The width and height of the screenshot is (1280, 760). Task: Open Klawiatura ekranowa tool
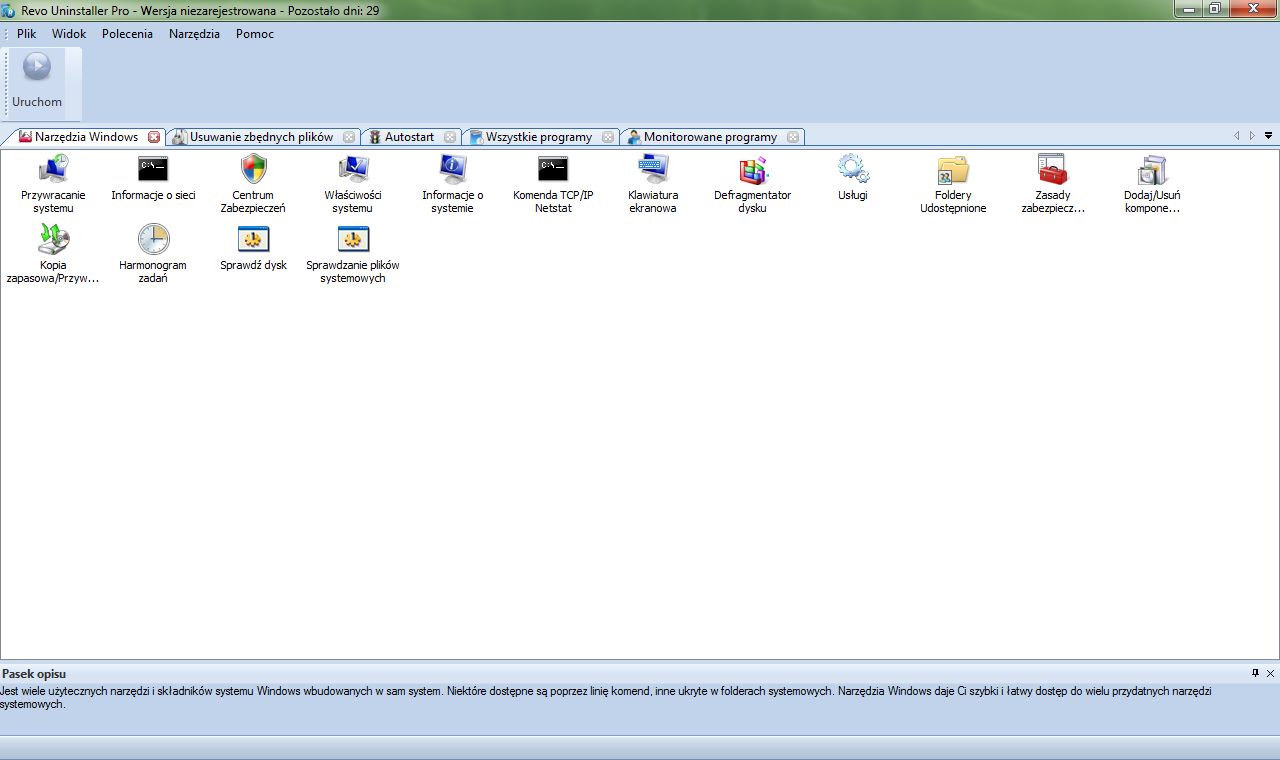click(653, 184)
